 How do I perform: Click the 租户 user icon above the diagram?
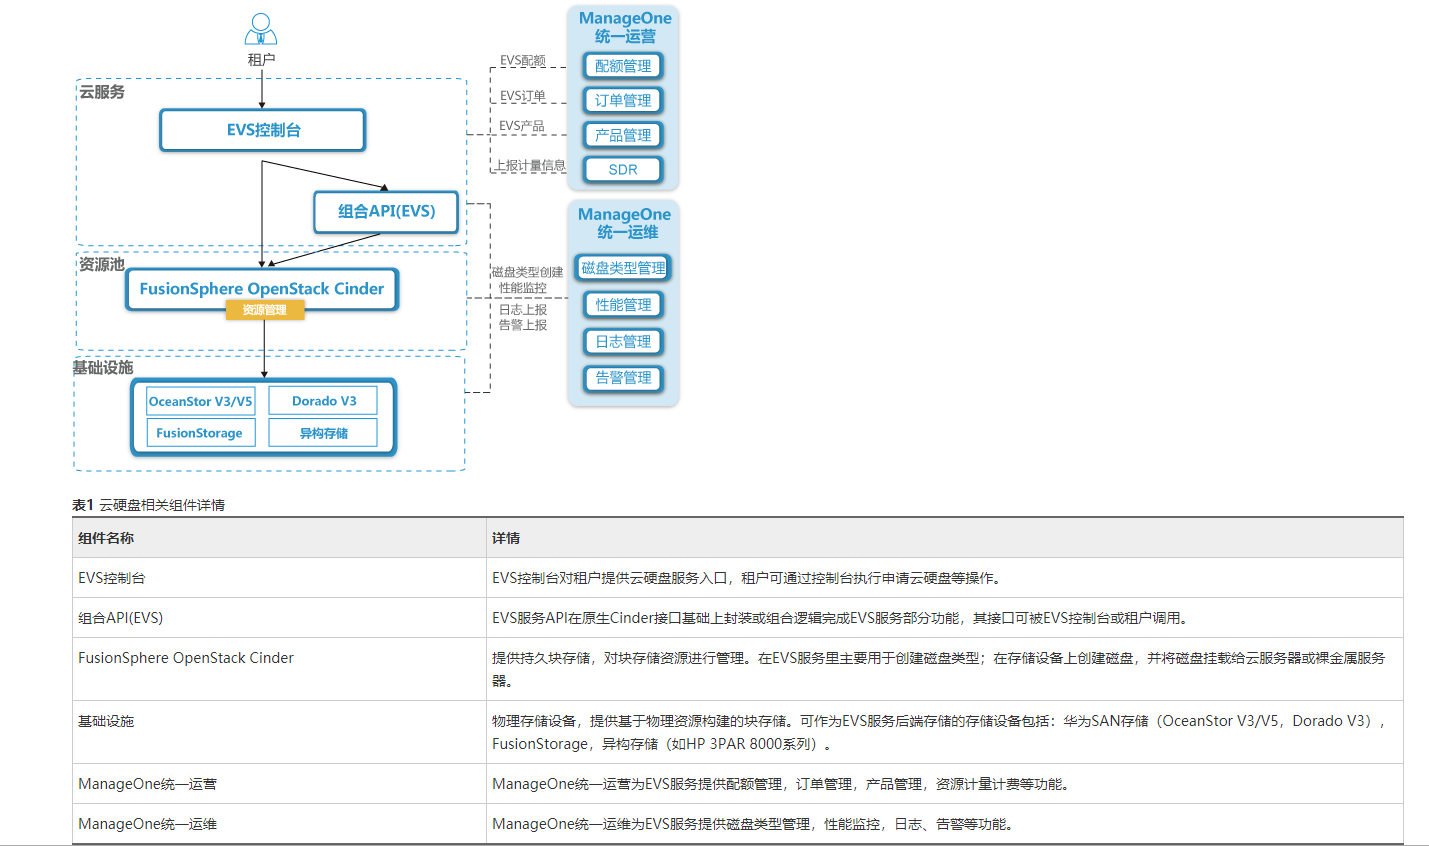pos(261,27)
